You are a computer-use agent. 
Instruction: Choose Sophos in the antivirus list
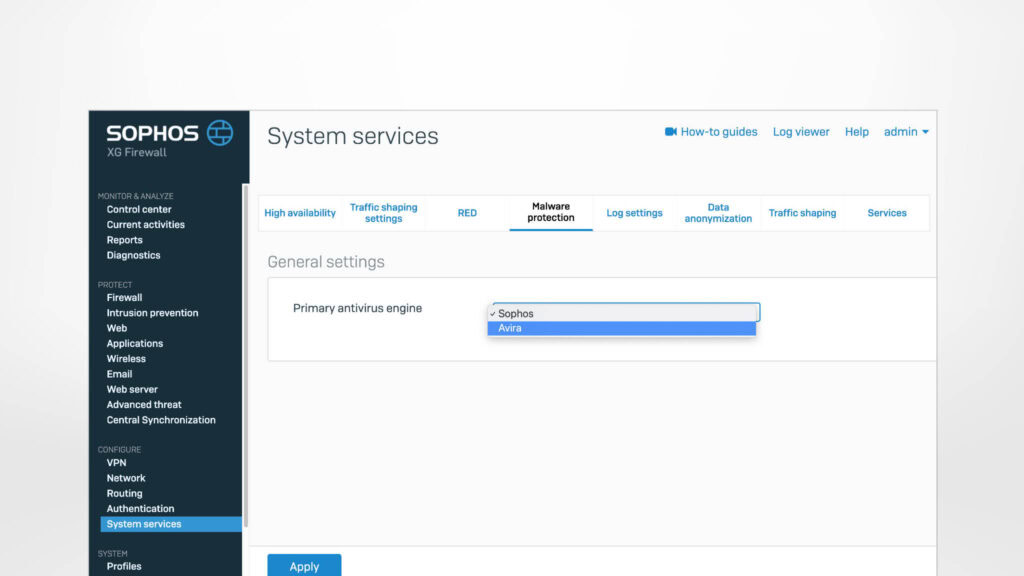click(x=622, y=313)
